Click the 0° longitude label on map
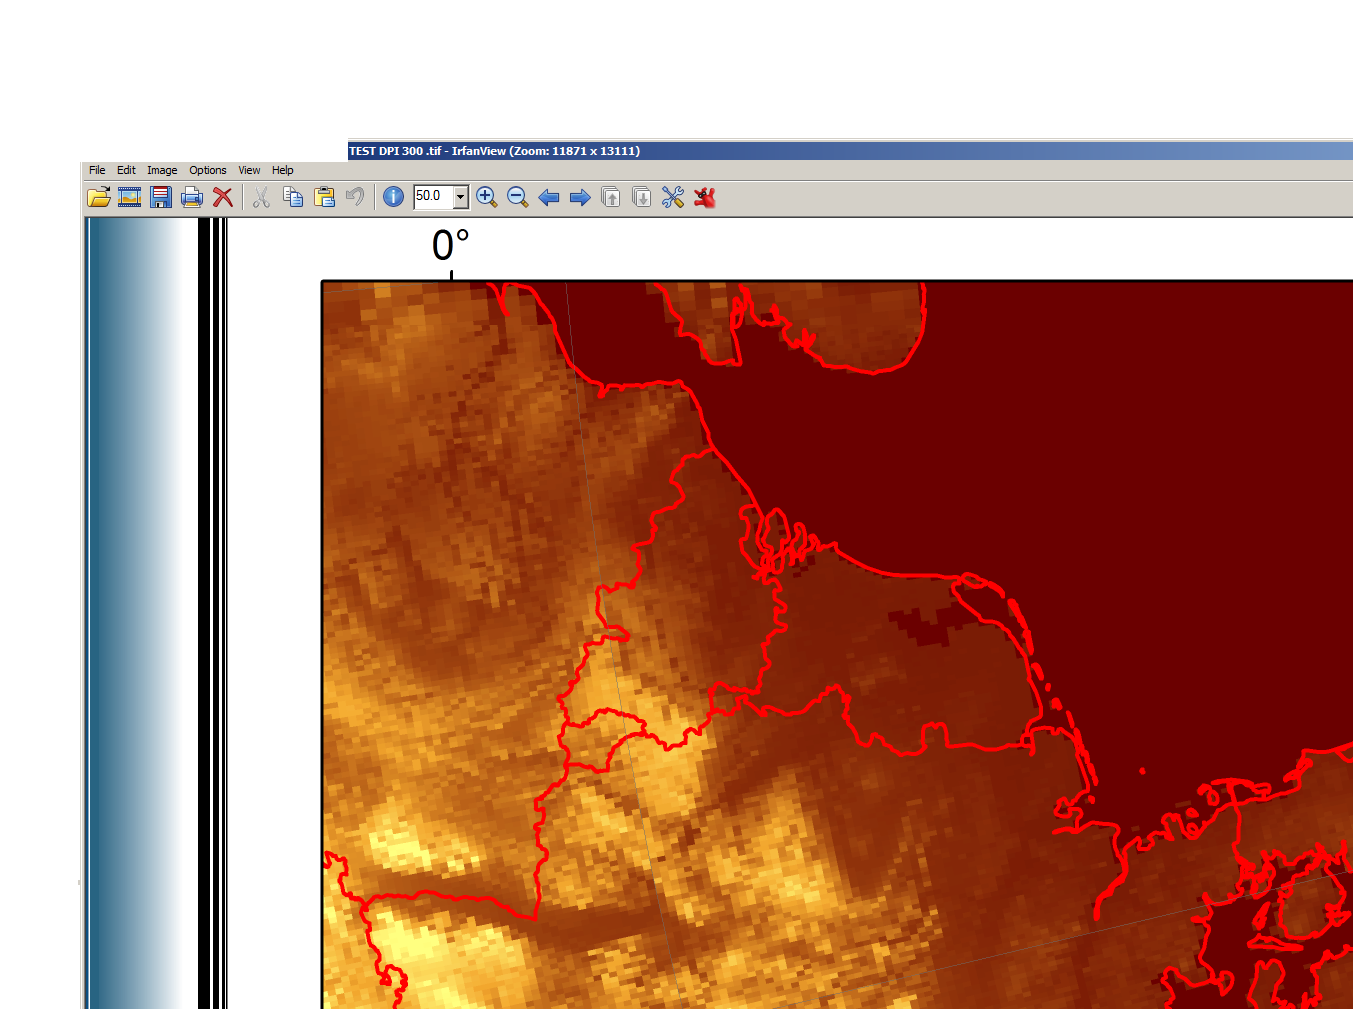This screenshot has width=1353, height=1016. click(450, 245)
